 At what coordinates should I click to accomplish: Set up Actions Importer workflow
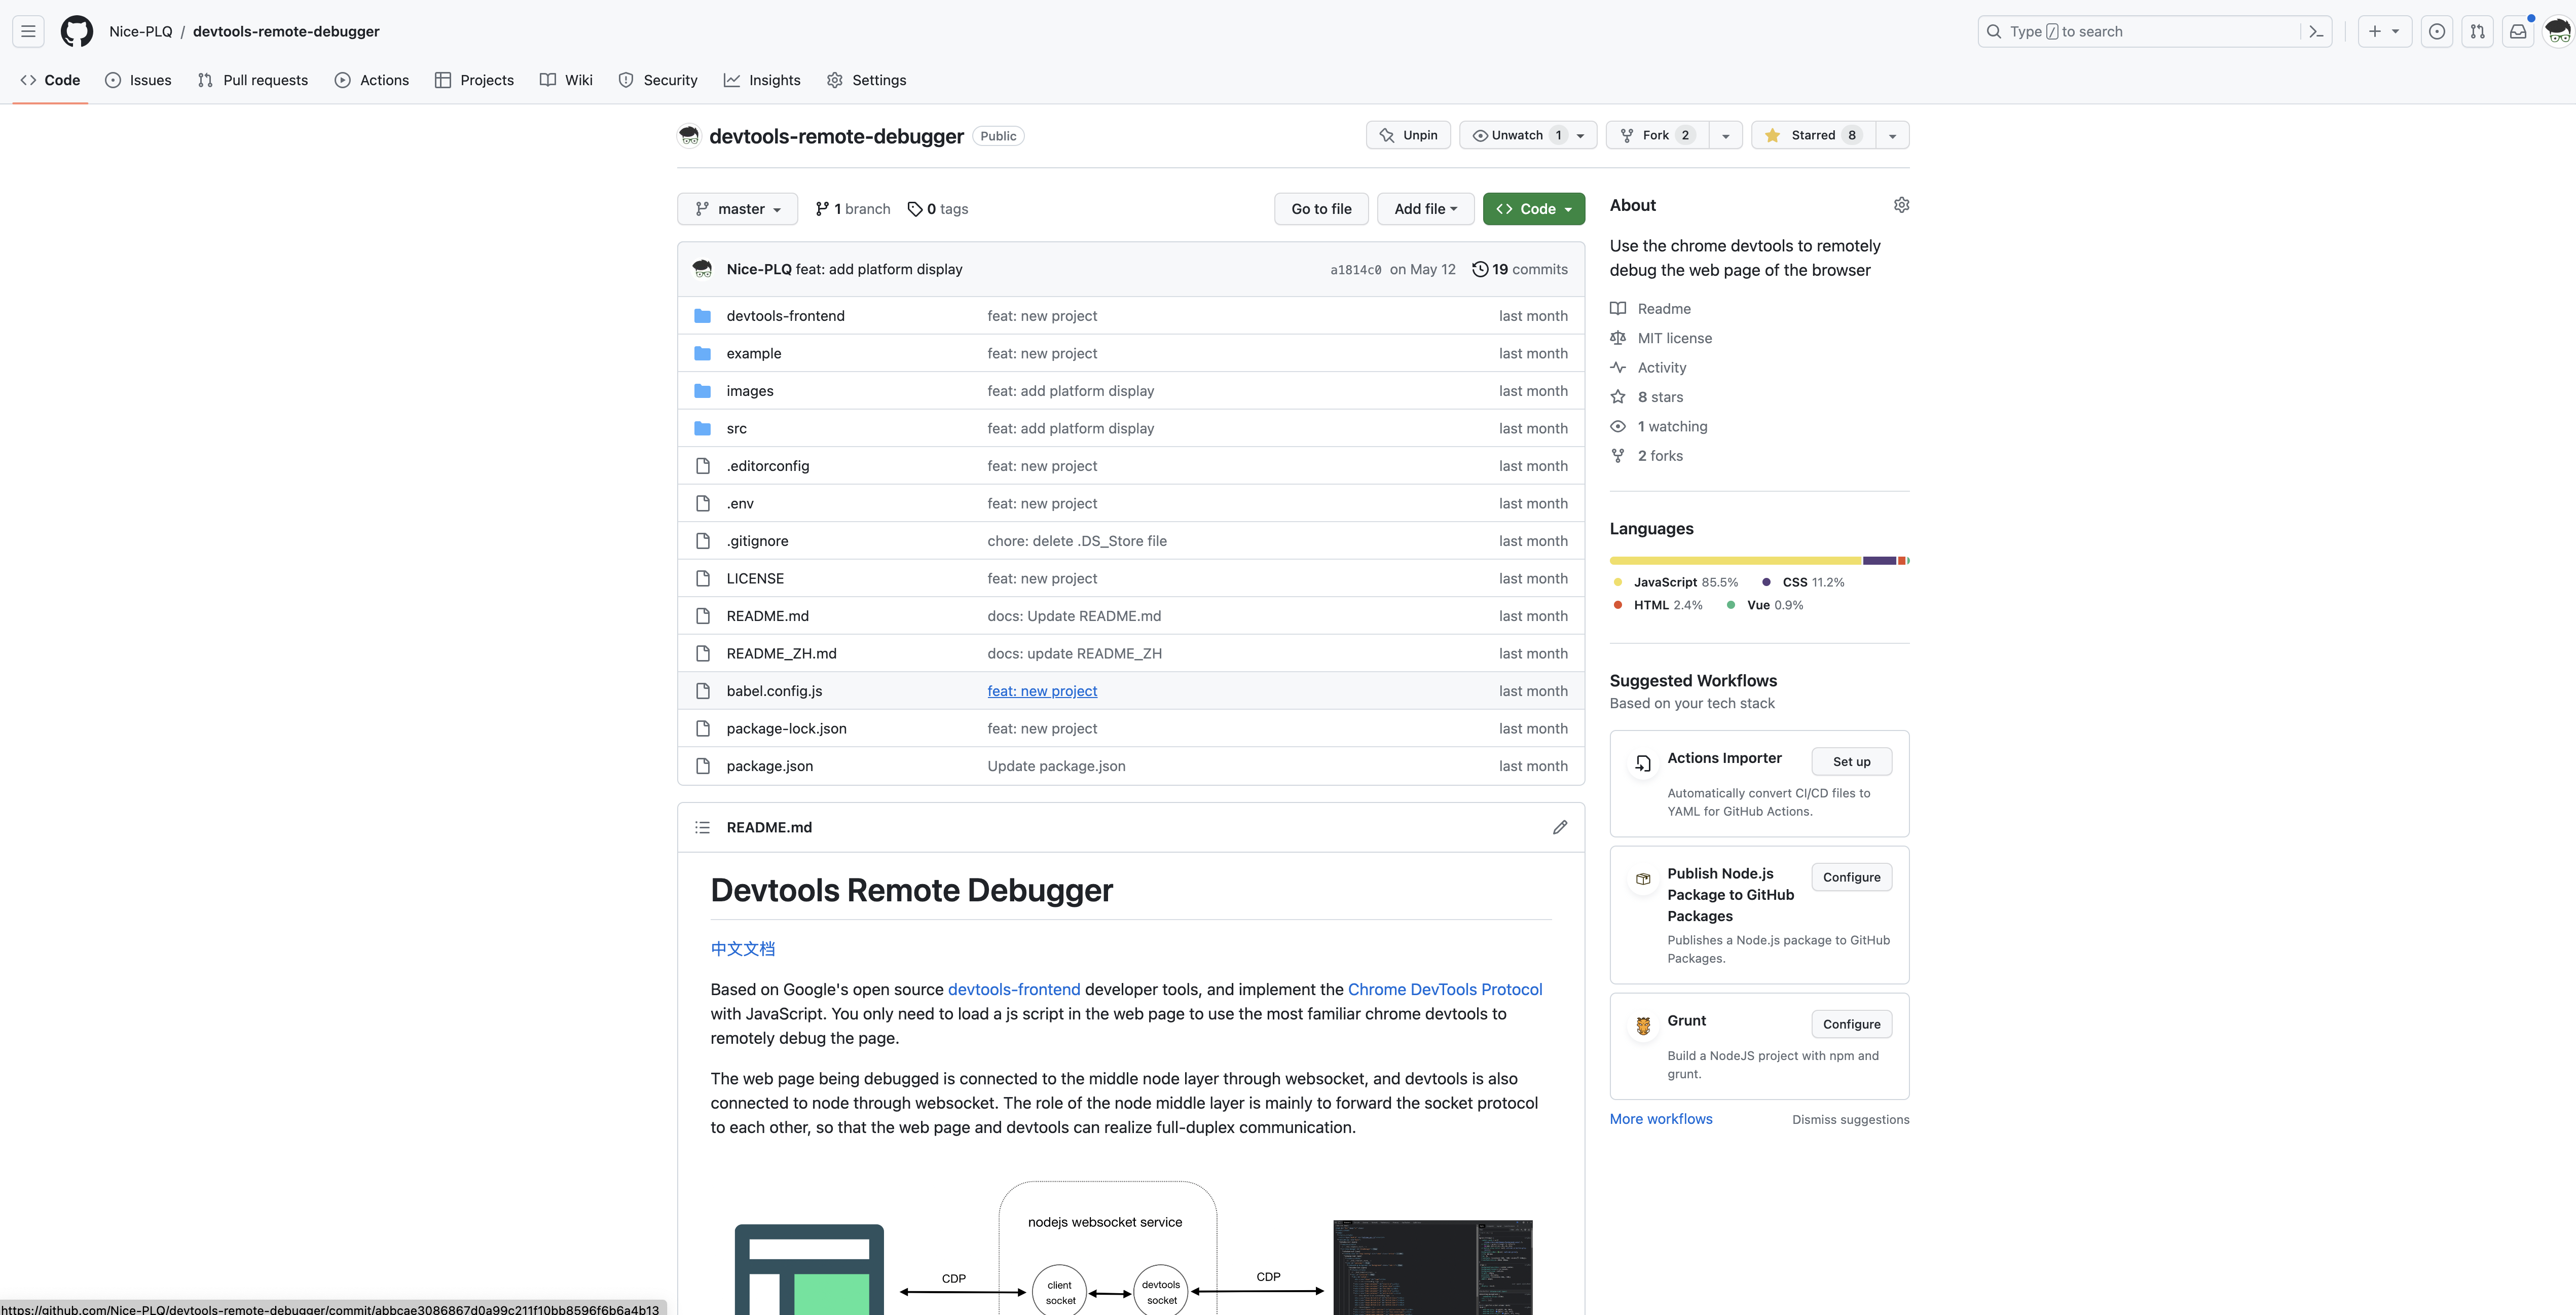pos(1851,762)
